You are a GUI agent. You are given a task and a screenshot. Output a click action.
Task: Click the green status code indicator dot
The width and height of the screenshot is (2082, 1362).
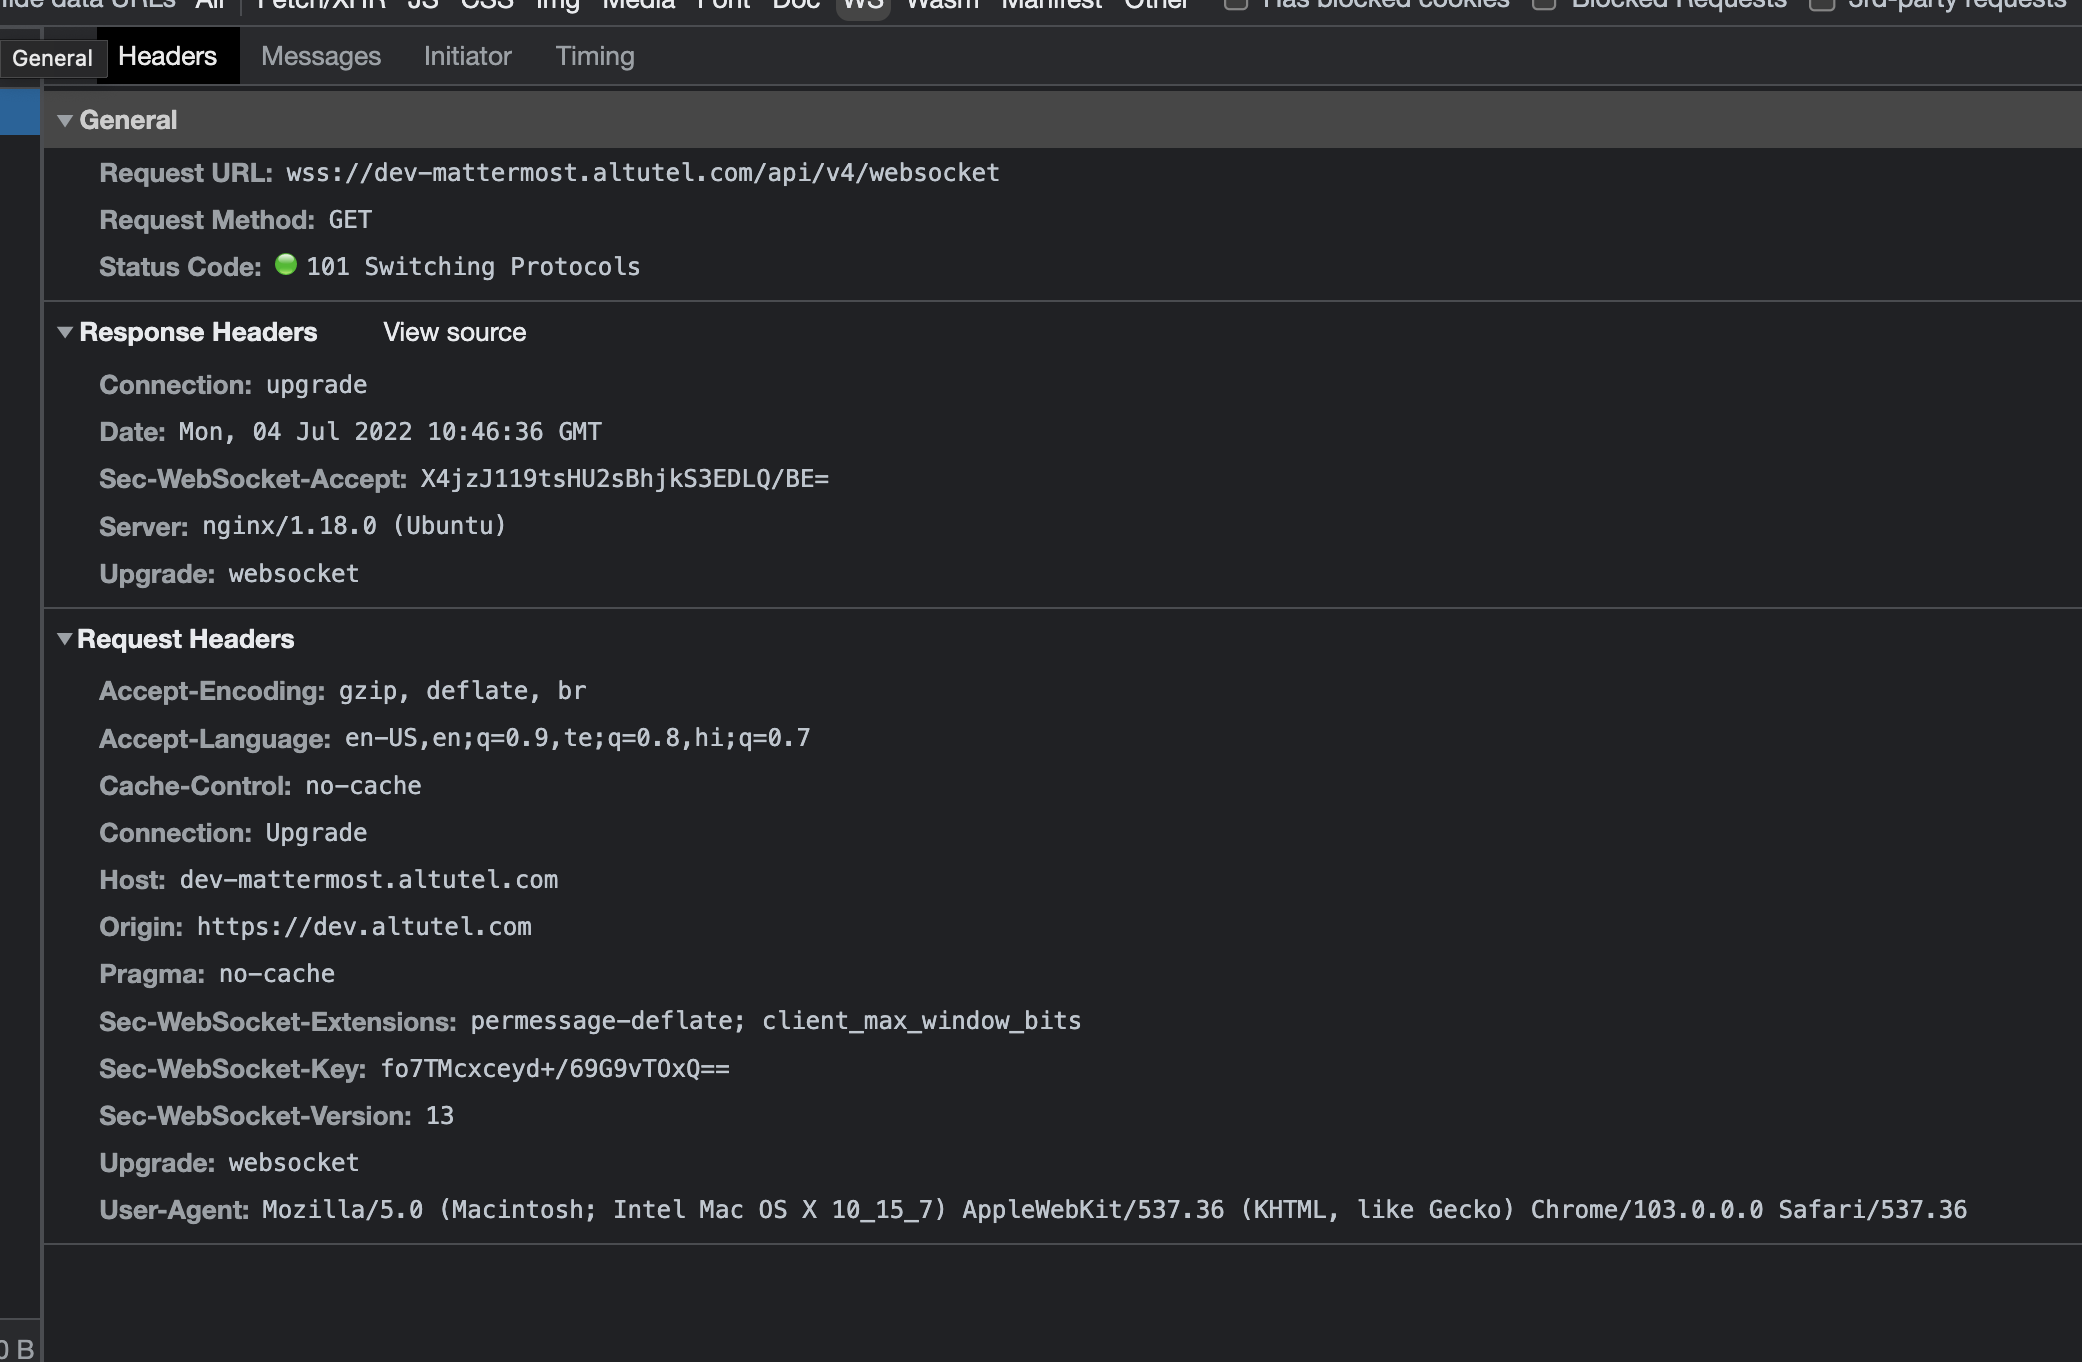[x=286, y=264]
